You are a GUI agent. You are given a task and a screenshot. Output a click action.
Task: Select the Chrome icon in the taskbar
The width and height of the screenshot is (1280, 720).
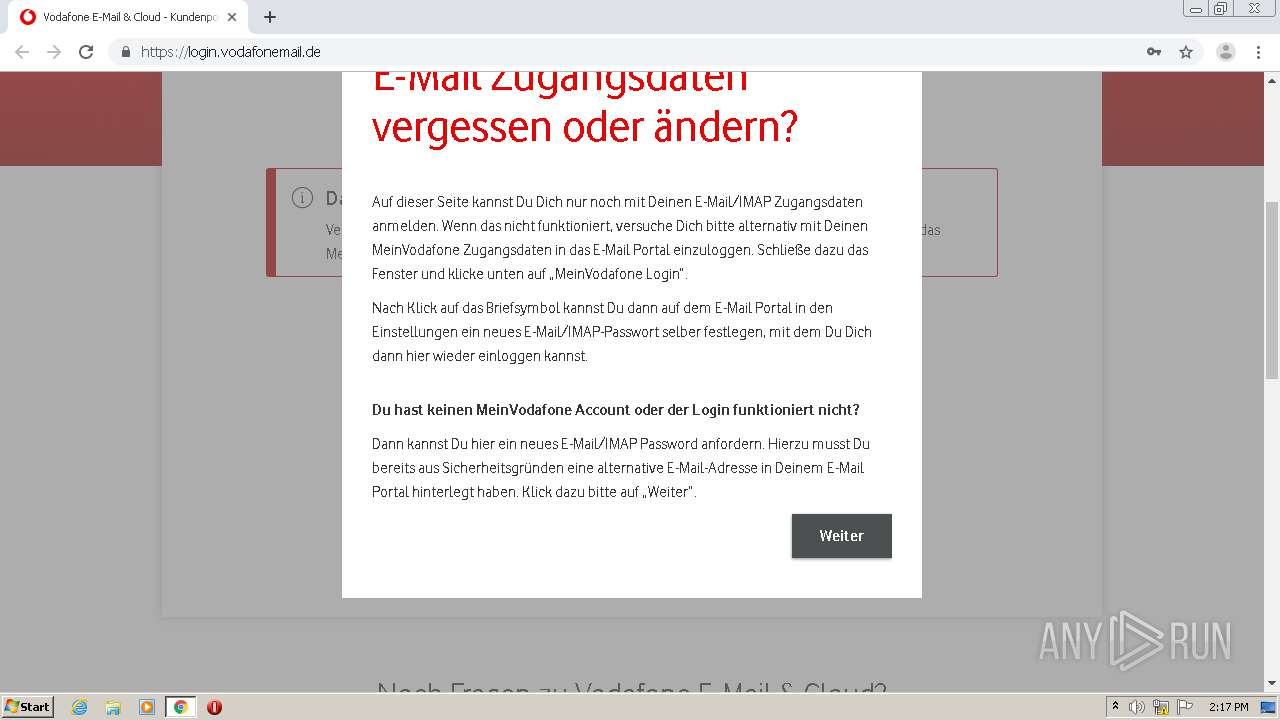click(x=181, y=707)
